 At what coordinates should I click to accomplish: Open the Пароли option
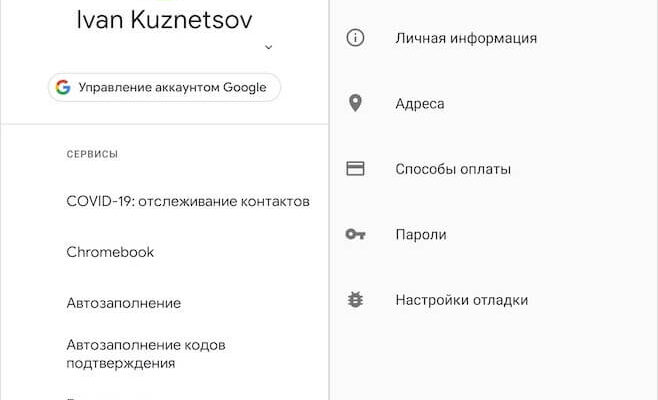[421, 234]
